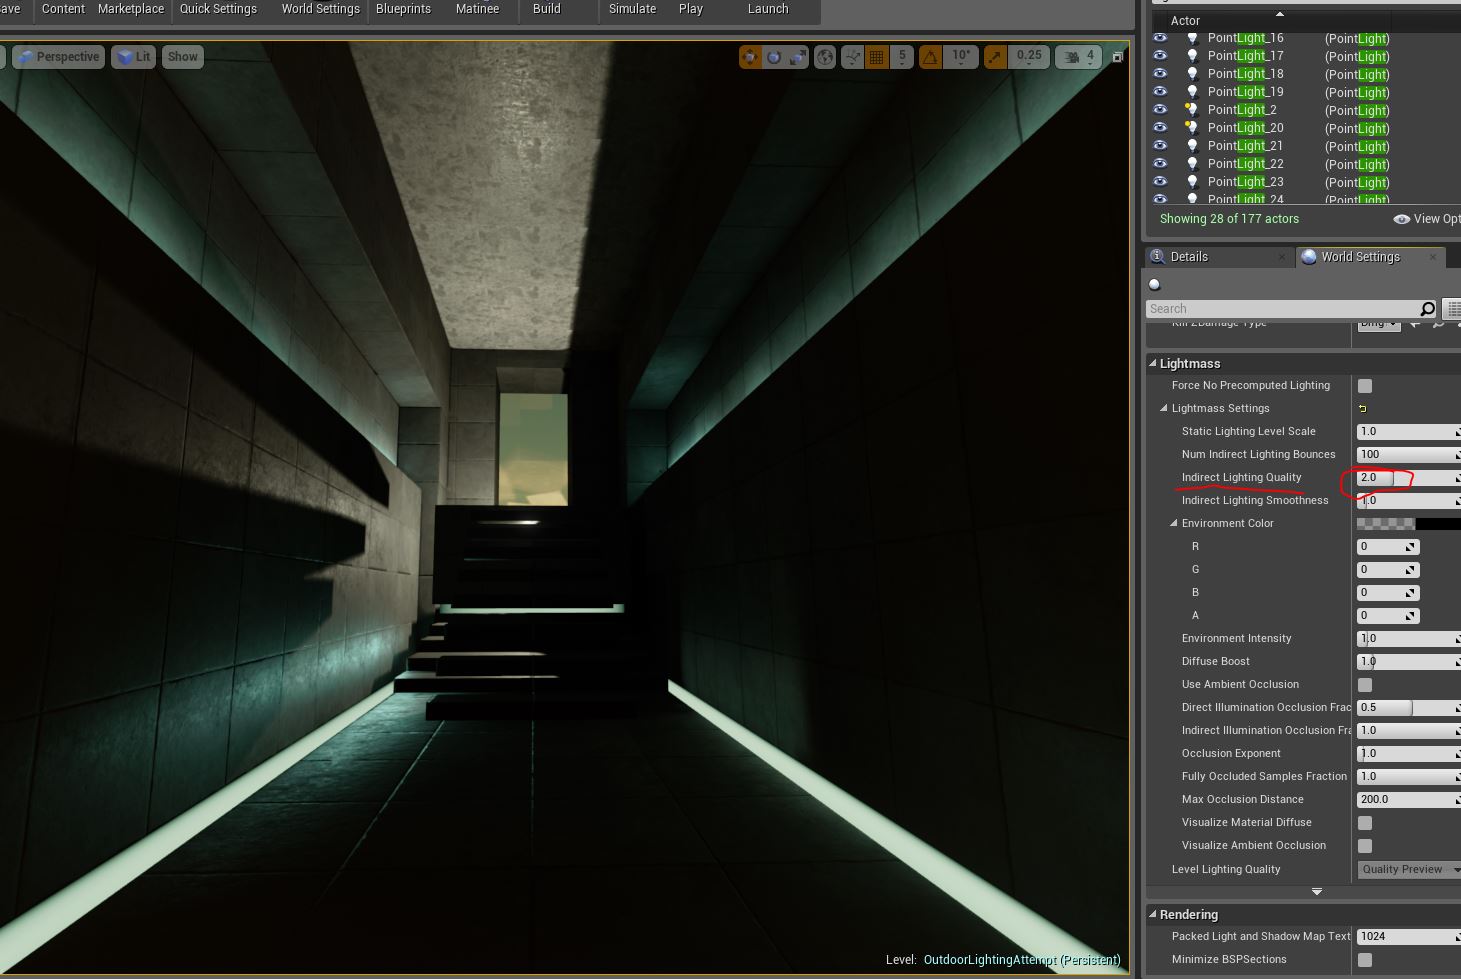Open Level Lighting Quality dropdown

tap(1408, 870)
